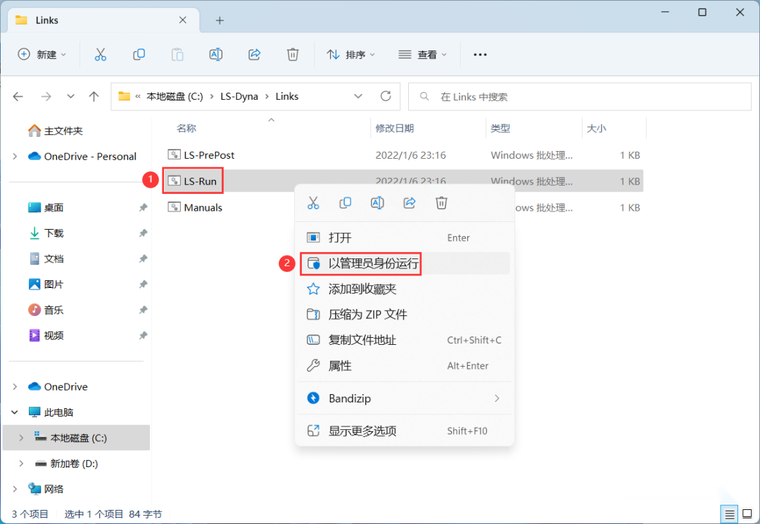Expand the 网络 tree node

(x=15, y=489)
